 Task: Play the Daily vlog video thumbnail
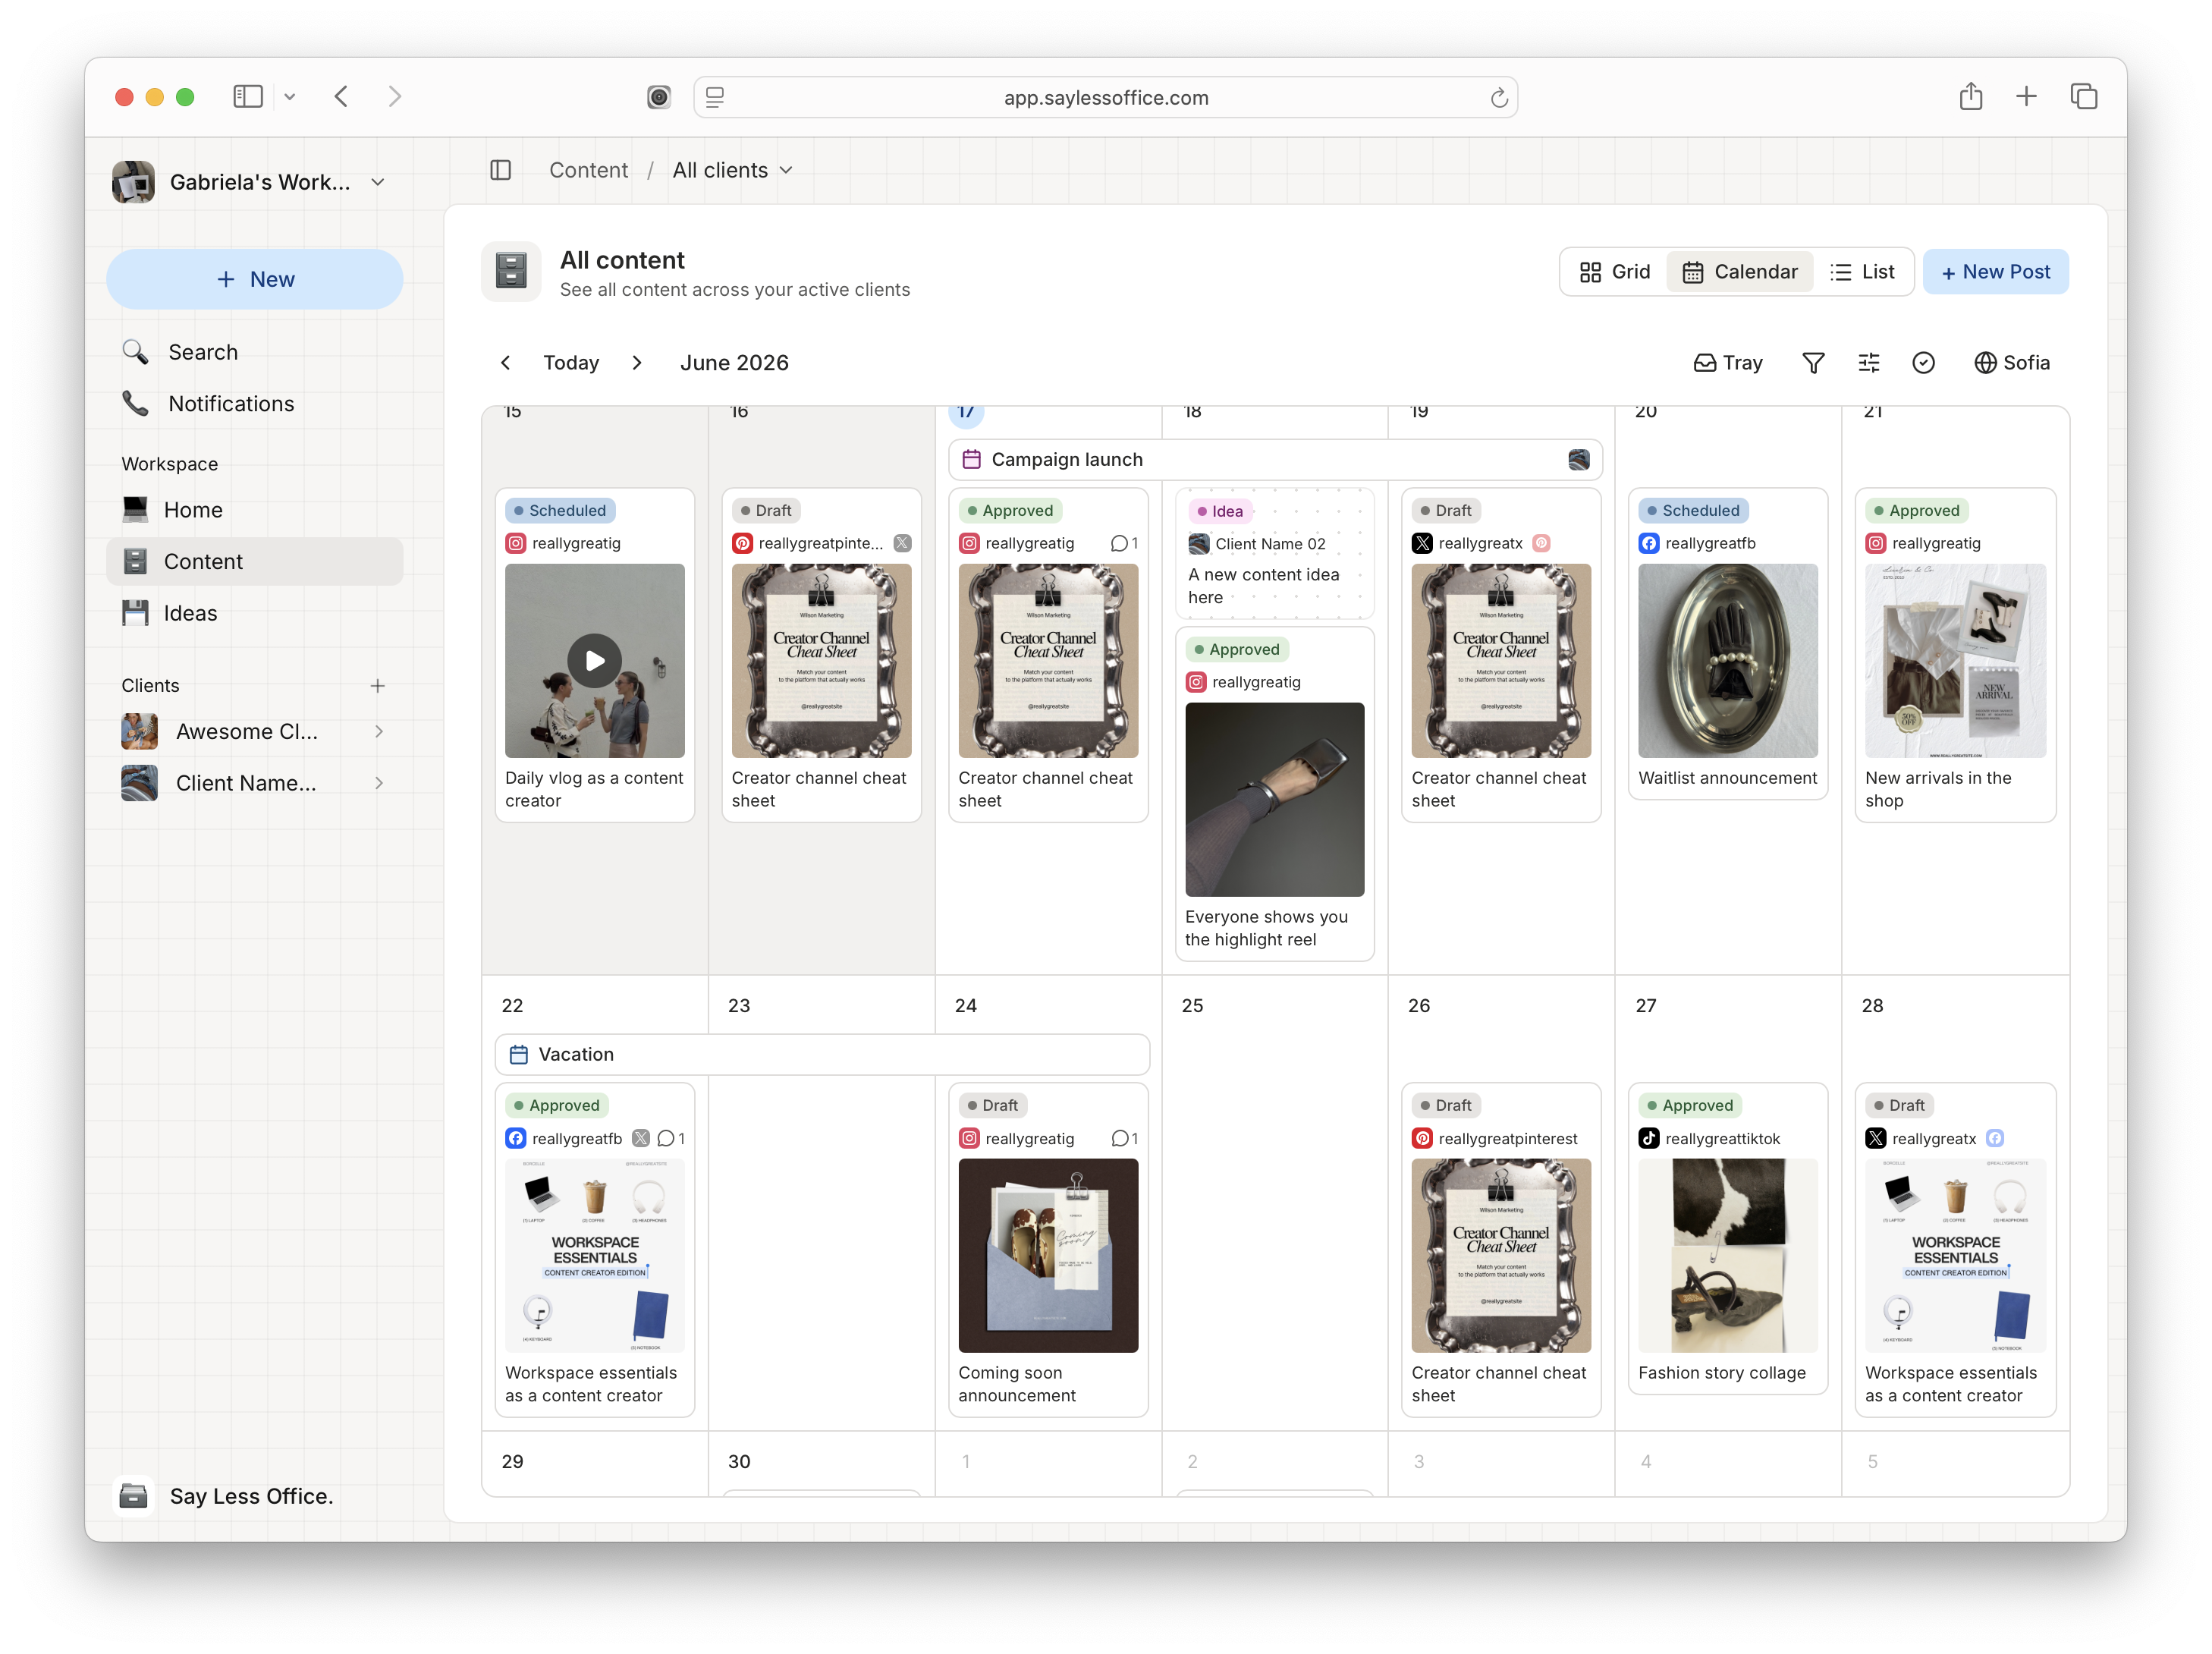point(595,661)
